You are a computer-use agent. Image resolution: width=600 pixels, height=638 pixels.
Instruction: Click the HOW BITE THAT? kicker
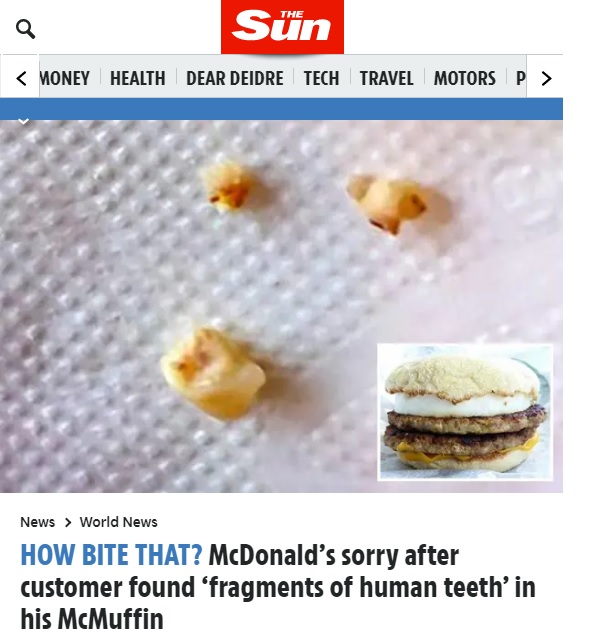click(x=111, y=555)
